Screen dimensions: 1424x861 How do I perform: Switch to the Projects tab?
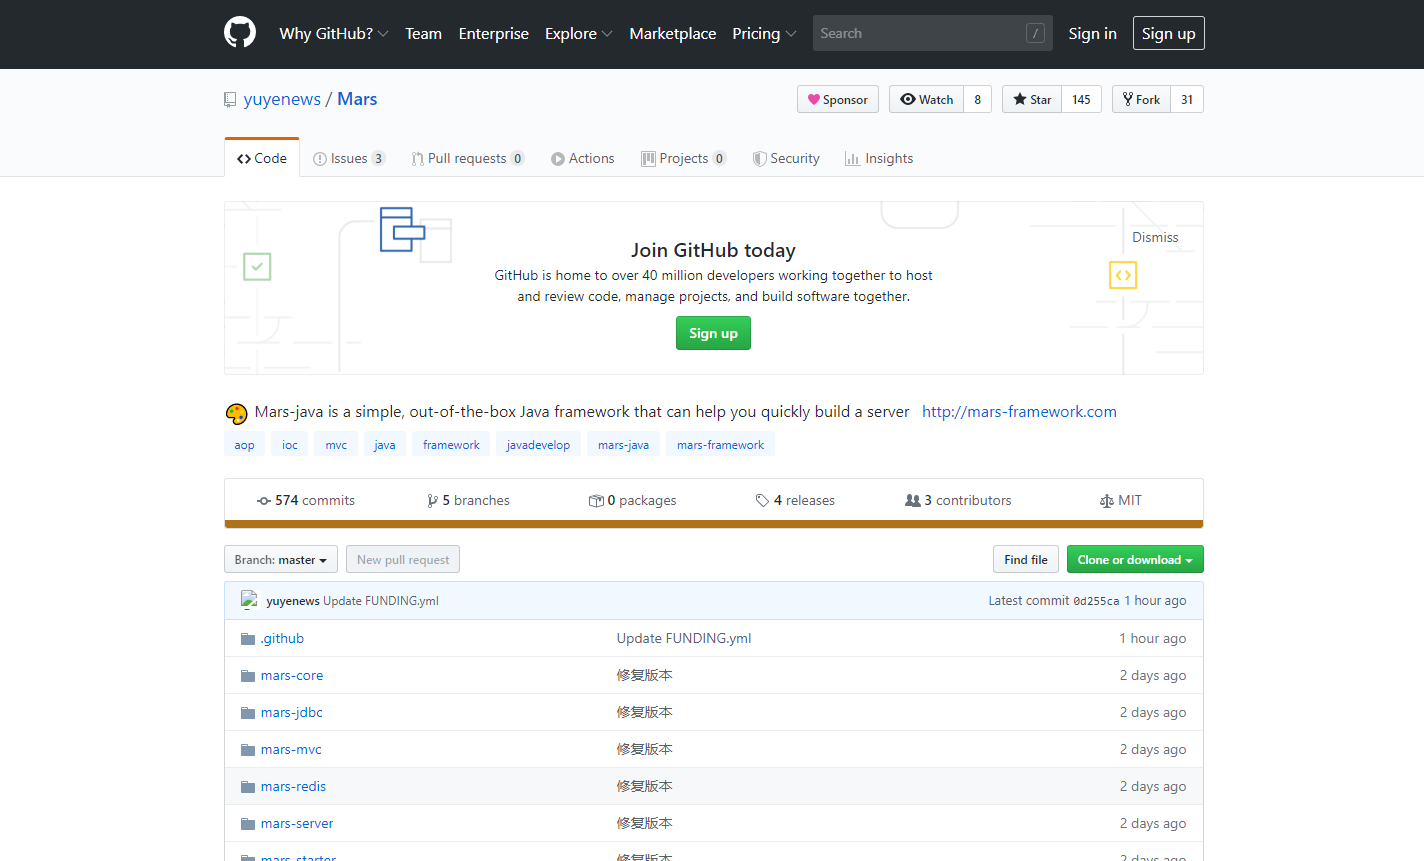[x=684, y=158]
